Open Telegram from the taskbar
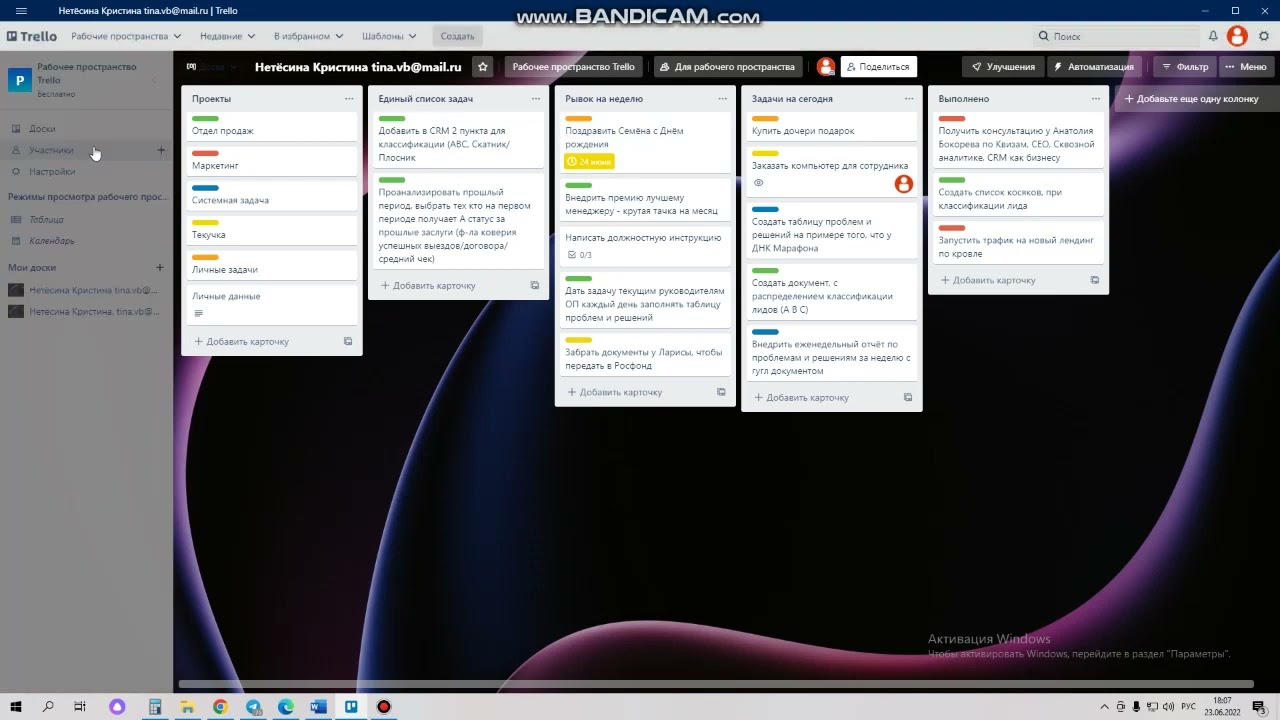Screen dimensions: 1280x720 click(x=253, y=706)
